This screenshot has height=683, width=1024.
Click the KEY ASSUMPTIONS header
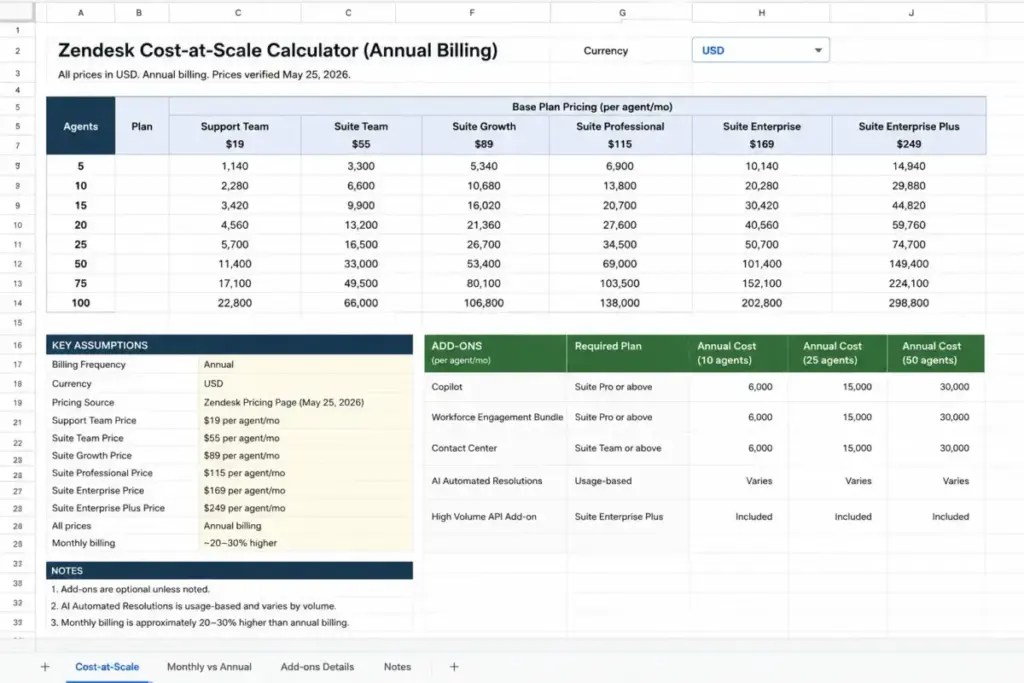229,345
